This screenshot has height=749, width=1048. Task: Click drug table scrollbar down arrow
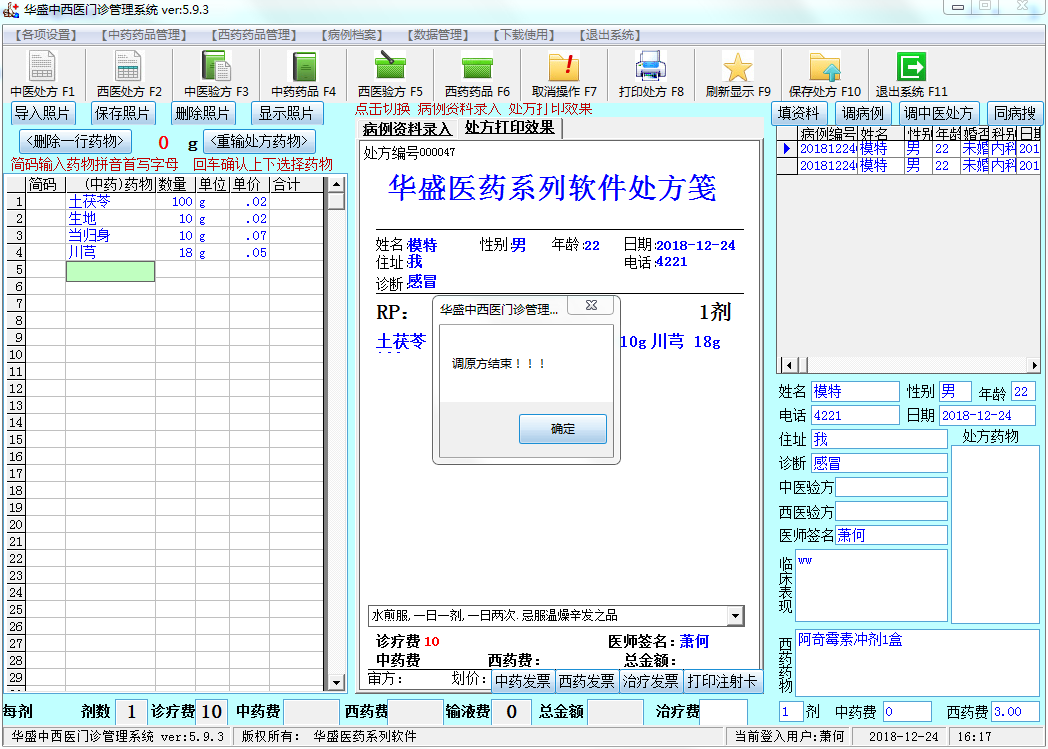coord(336,682)
